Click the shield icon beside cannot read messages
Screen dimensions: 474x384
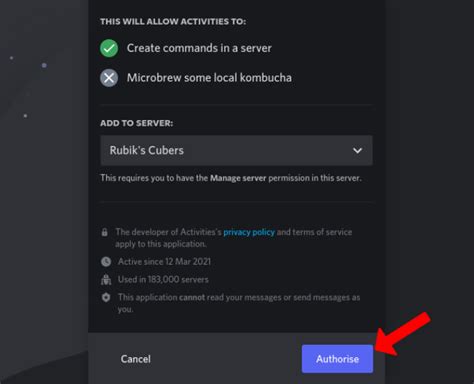(x=106, y=297)
